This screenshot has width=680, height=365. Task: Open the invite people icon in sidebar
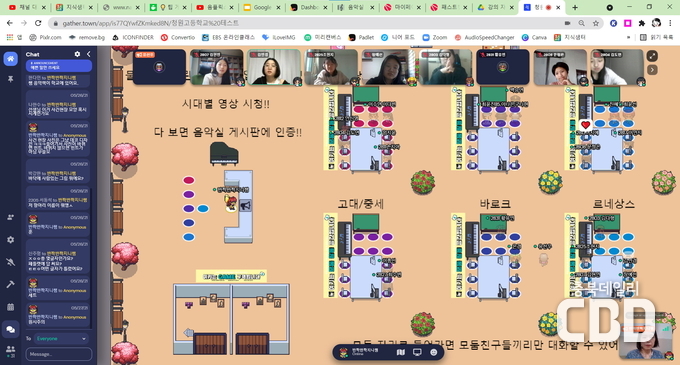tap(10, 217)
